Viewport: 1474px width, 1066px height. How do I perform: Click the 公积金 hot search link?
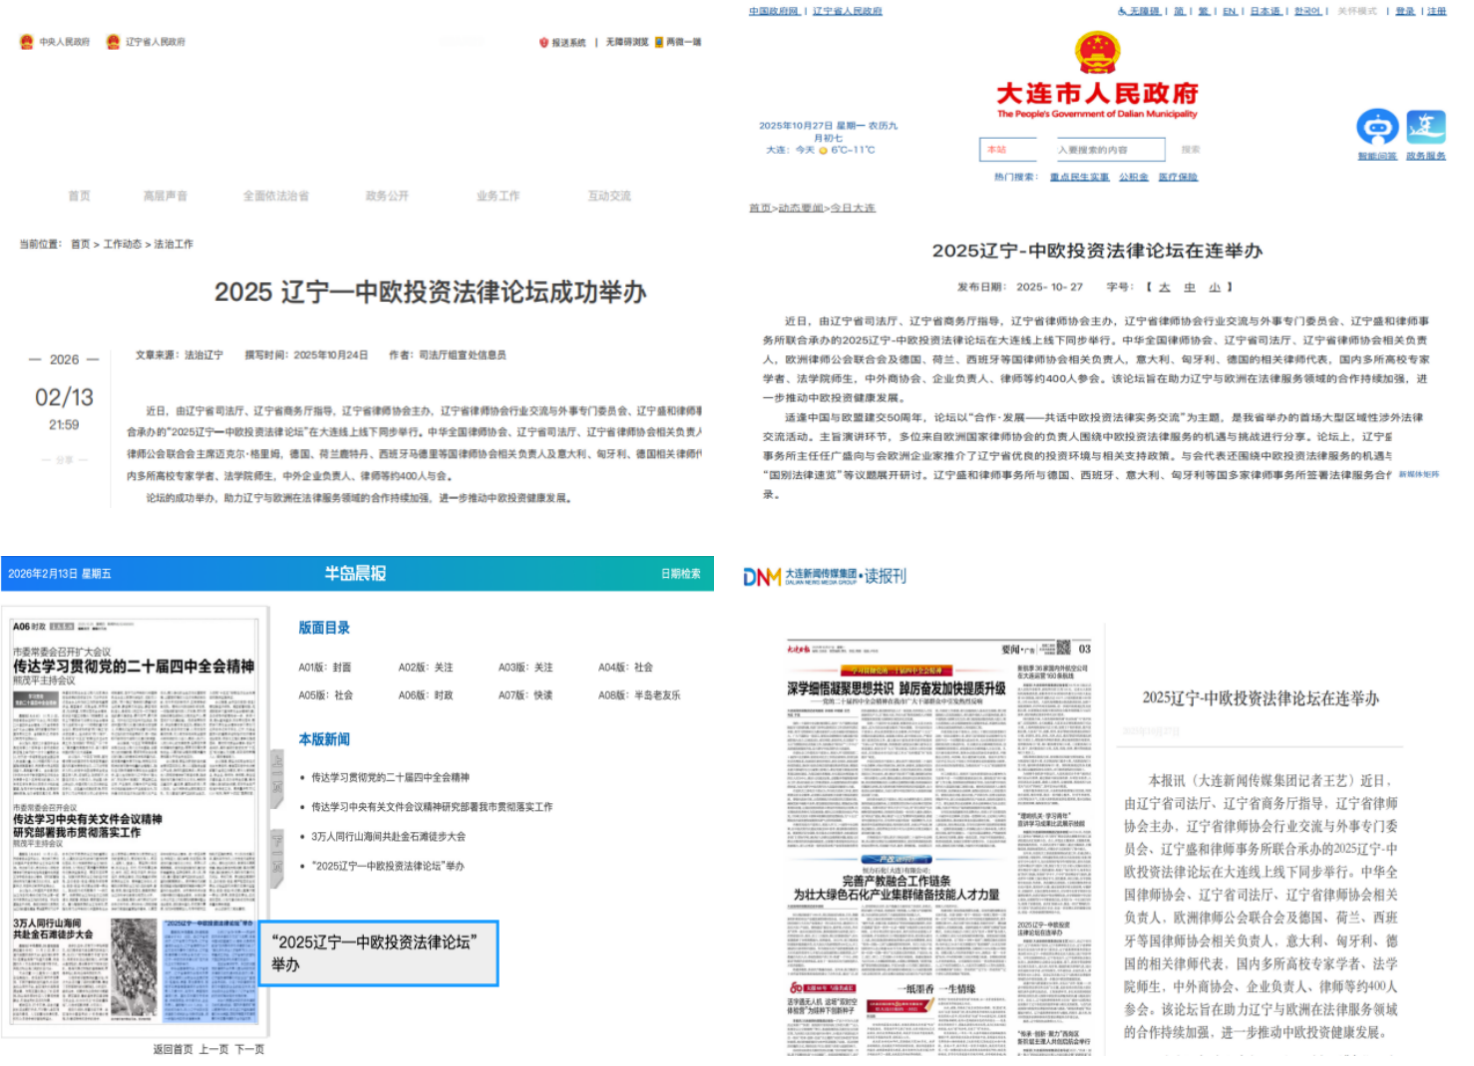pyautogui.click(x=1133, y=177)
